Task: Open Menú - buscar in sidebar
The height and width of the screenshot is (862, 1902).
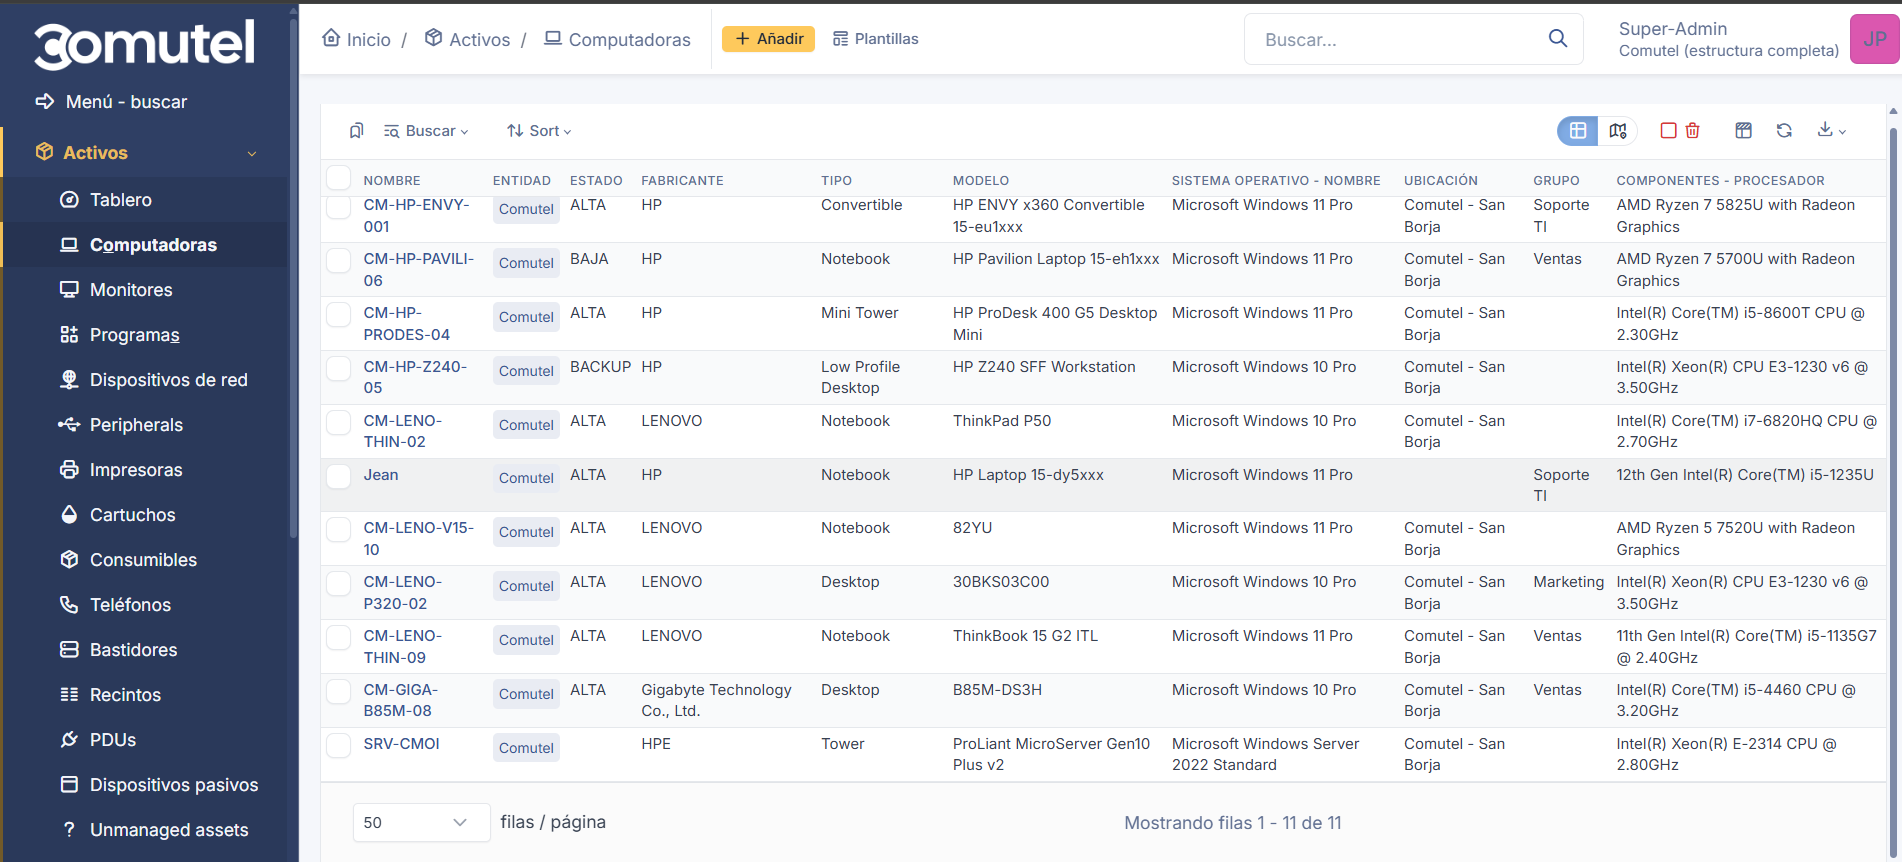Action: coord(111,102)
